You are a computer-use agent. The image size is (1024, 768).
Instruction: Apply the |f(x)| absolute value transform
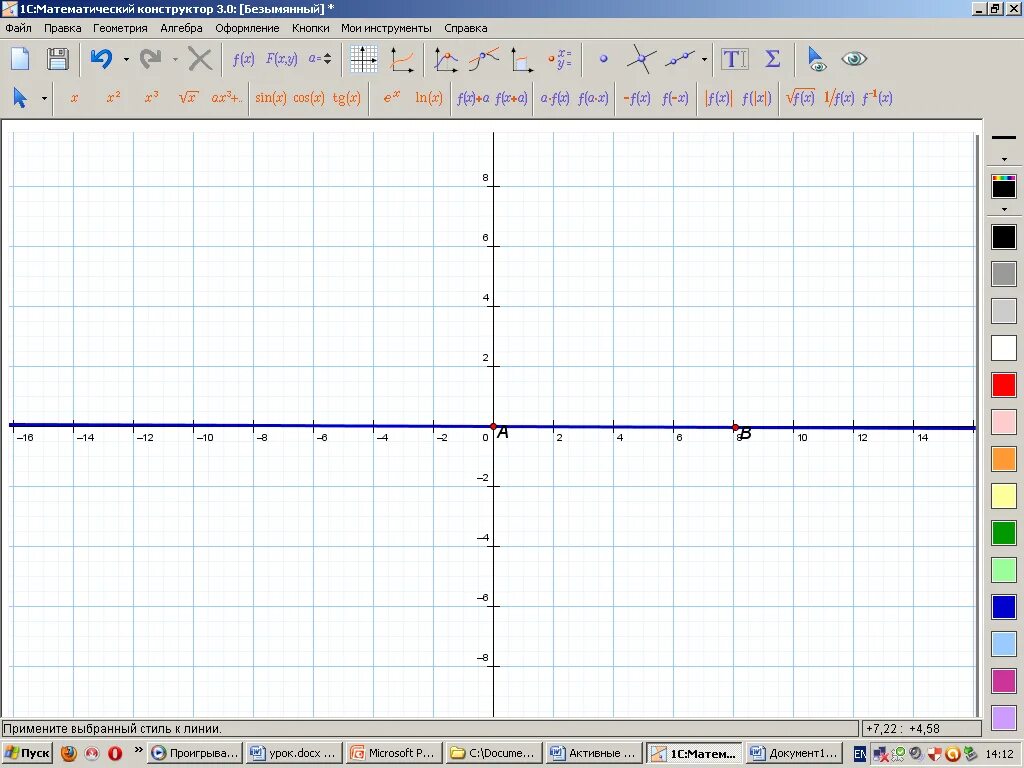click(x=718, y=98)
